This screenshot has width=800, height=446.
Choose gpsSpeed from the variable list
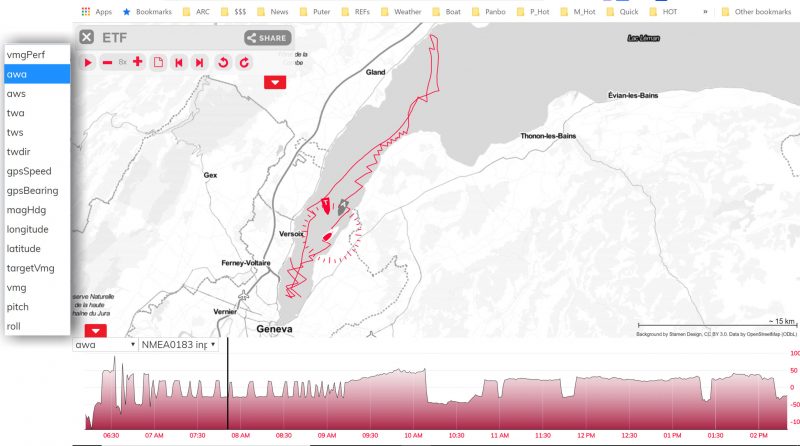tap(37, 171)
